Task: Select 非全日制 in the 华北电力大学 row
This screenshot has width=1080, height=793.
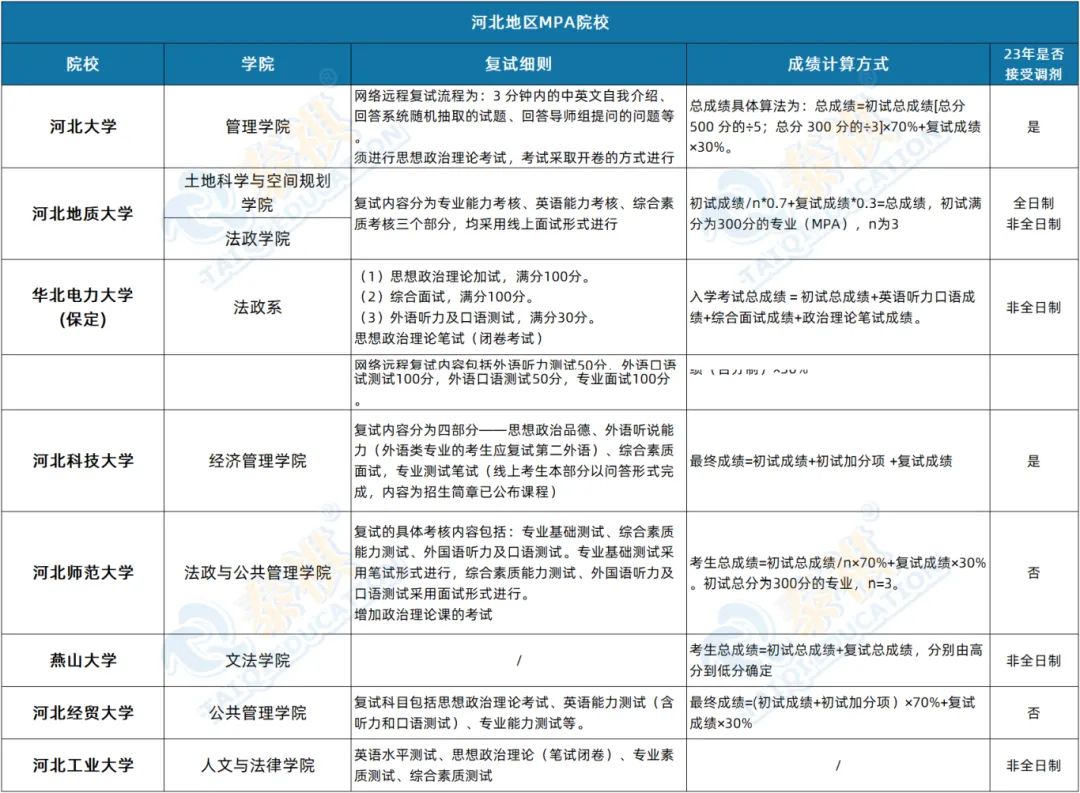Action: click(1033, 307)
